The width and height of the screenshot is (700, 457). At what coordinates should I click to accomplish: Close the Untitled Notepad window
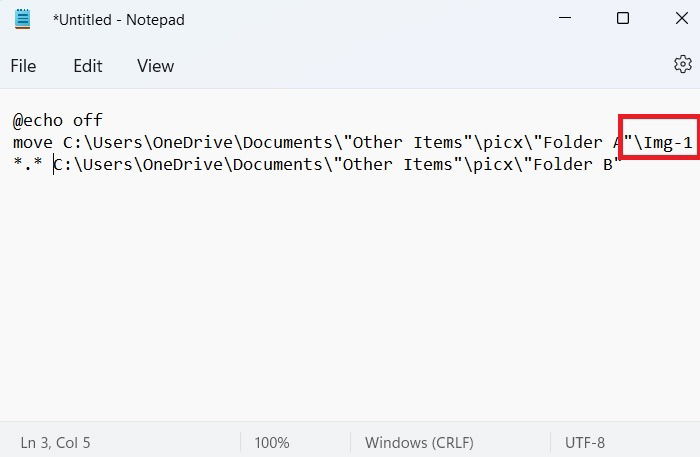[x=682, y=18]
